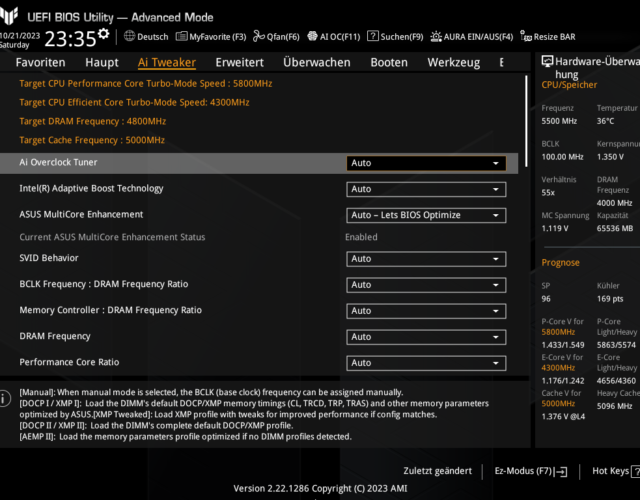
Task: Click the Zuletzt geändert button
Action: [x=437, y=470]
